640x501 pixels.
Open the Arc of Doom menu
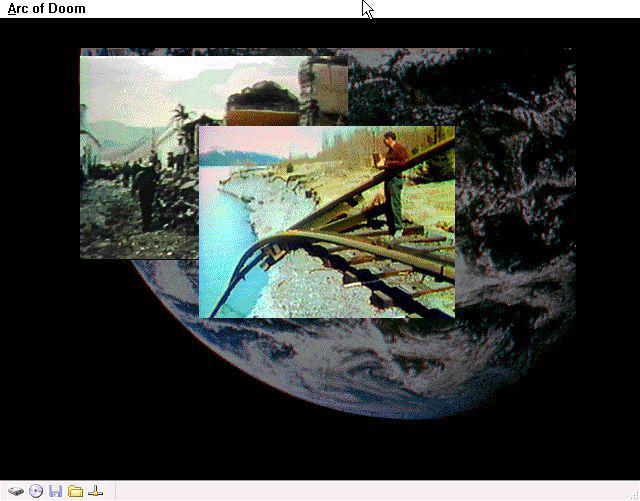(x=47, y=9)
